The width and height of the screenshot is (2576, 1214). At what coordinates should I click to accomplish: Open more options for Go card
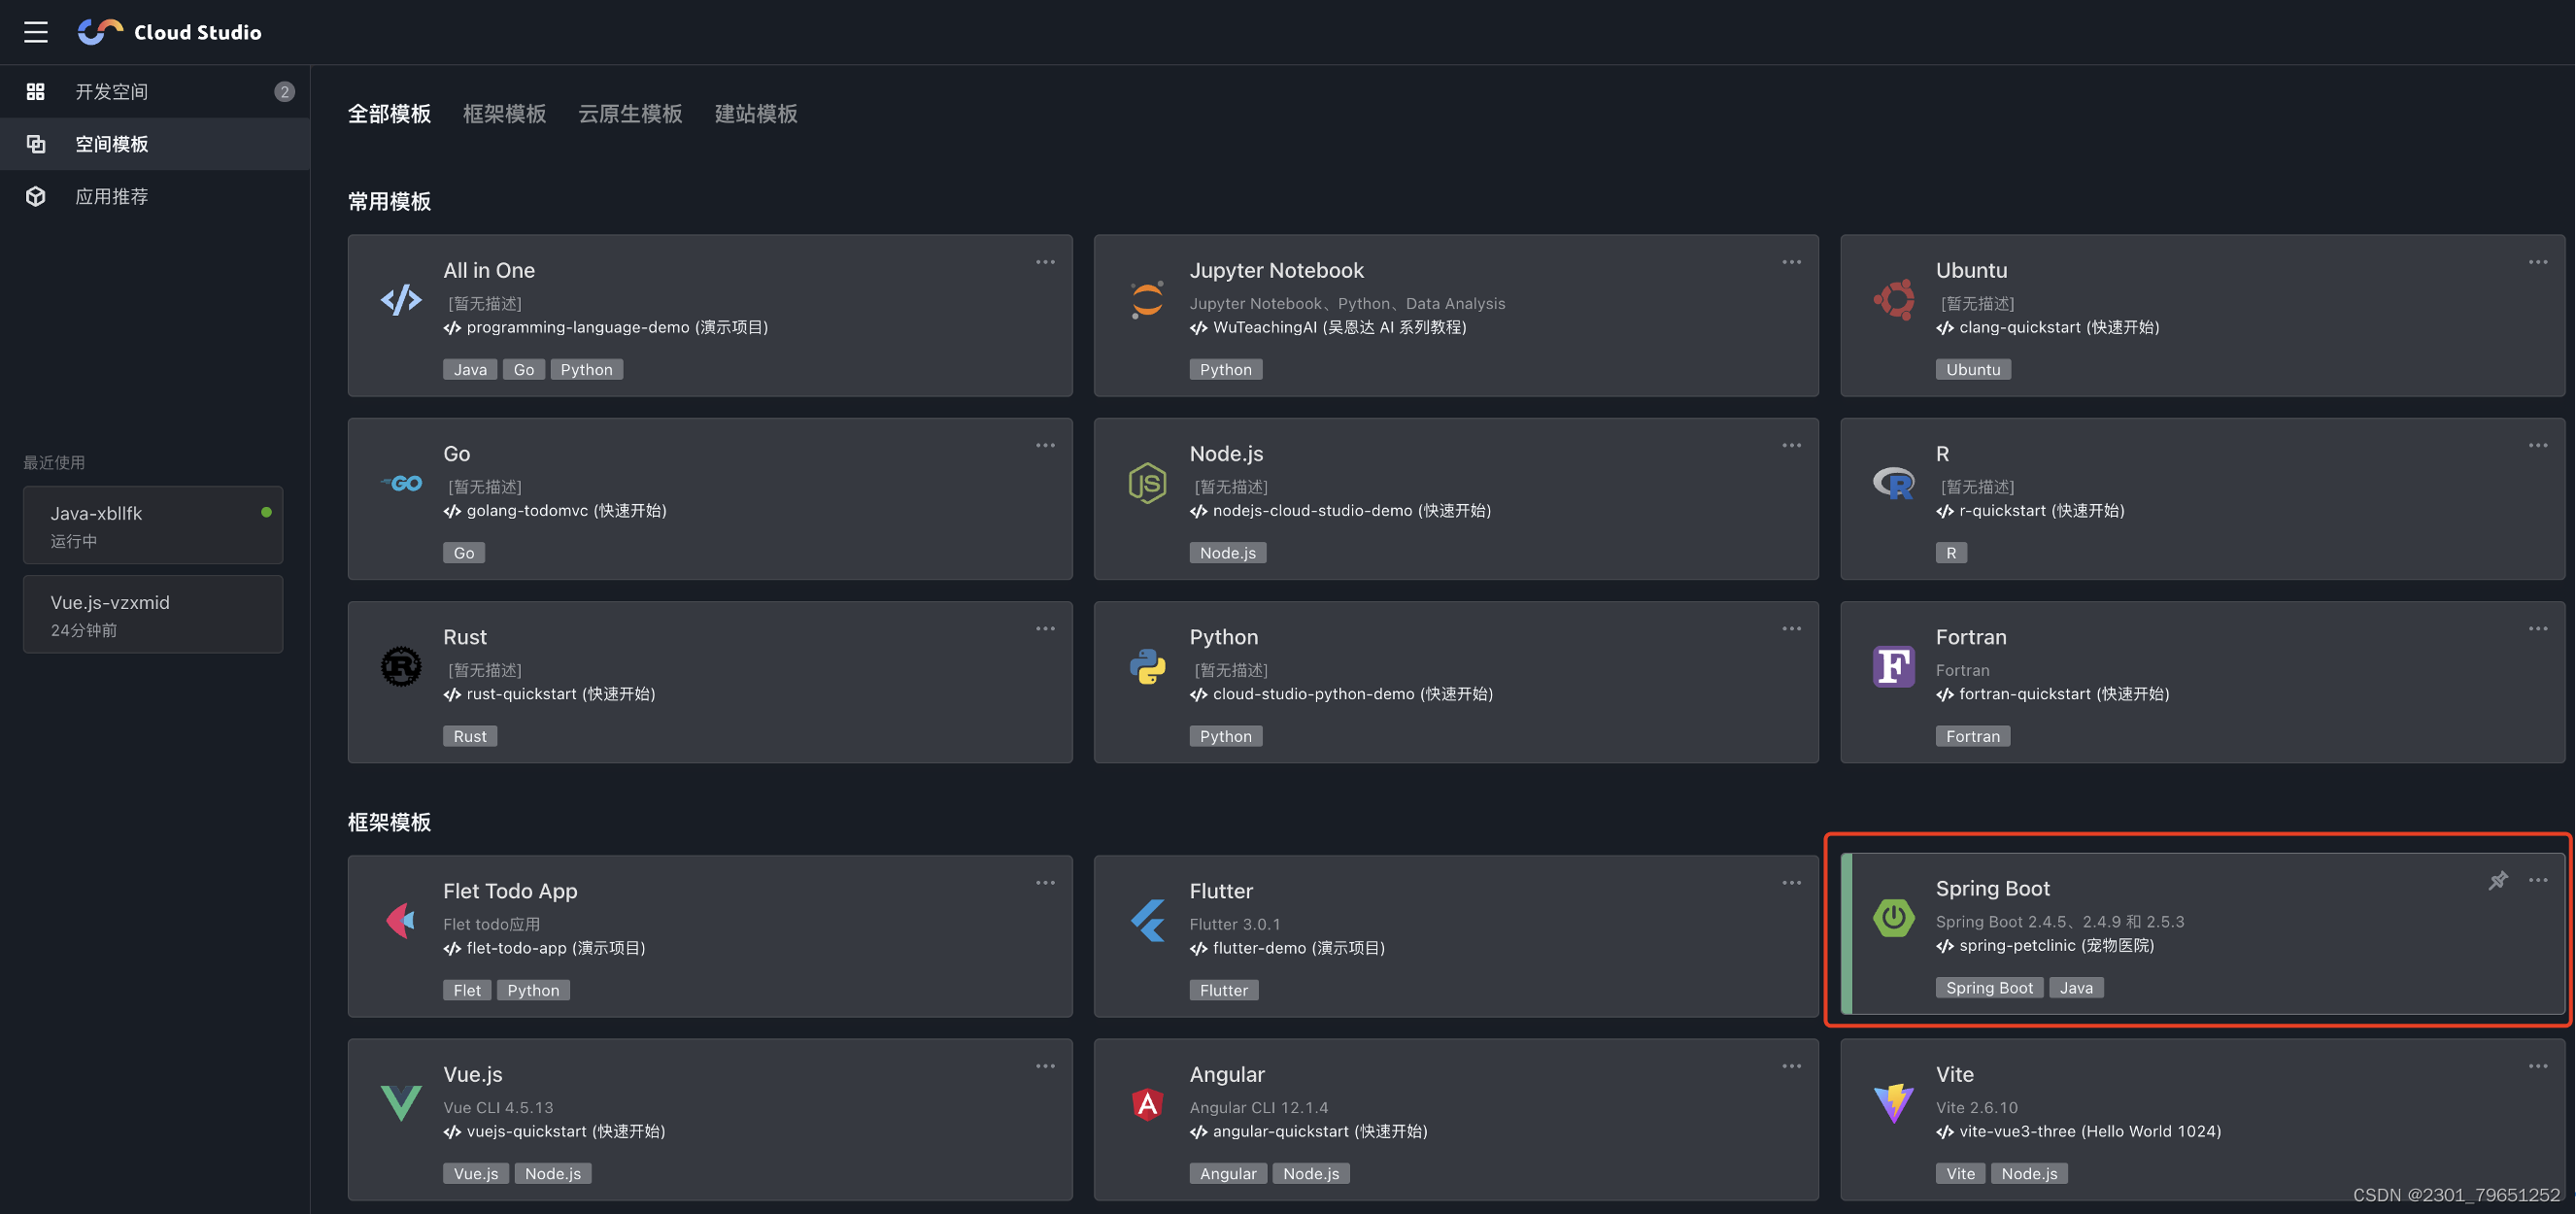[x=1045, y=445]
